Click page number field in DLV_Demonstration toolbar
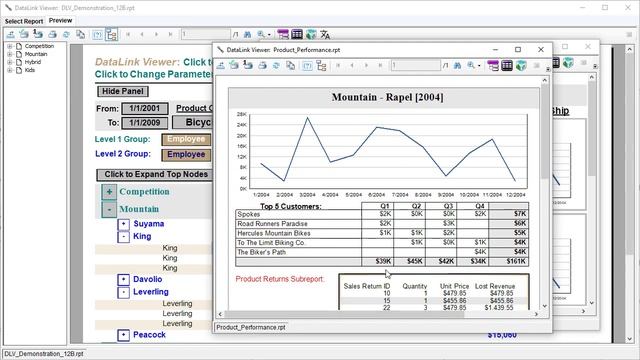Viewport: 640px width, 360px height. pos(205,34)
